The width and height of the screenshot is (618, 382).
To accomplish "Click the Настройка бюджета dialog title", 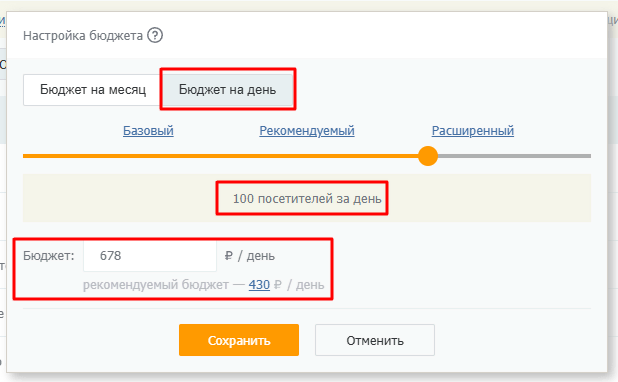I will tap(83, 35).
